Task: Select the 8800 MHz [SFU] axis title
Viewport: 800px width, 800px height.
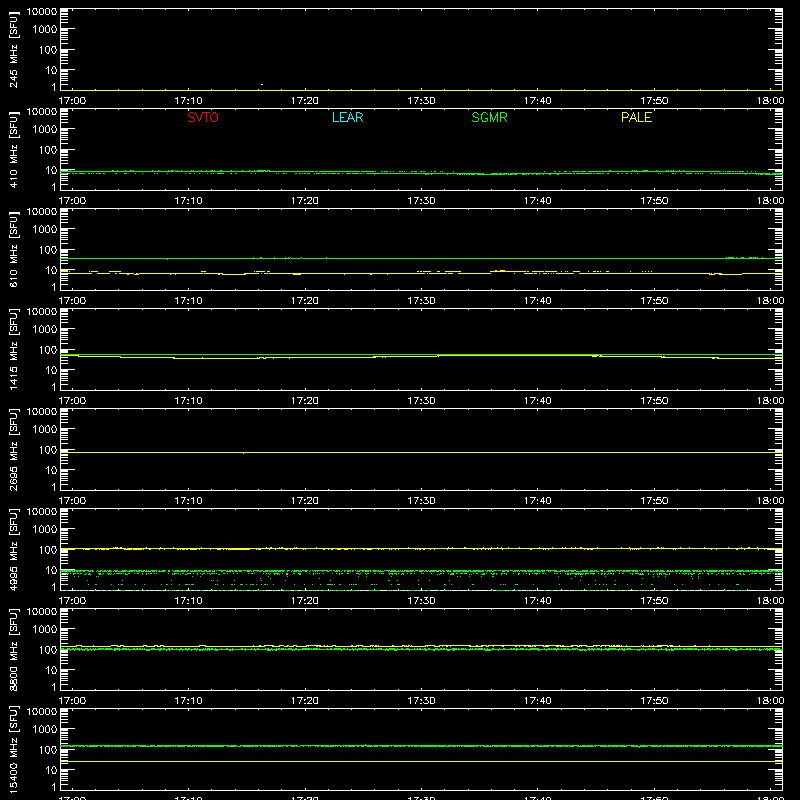Action: (x=13, y=649)
